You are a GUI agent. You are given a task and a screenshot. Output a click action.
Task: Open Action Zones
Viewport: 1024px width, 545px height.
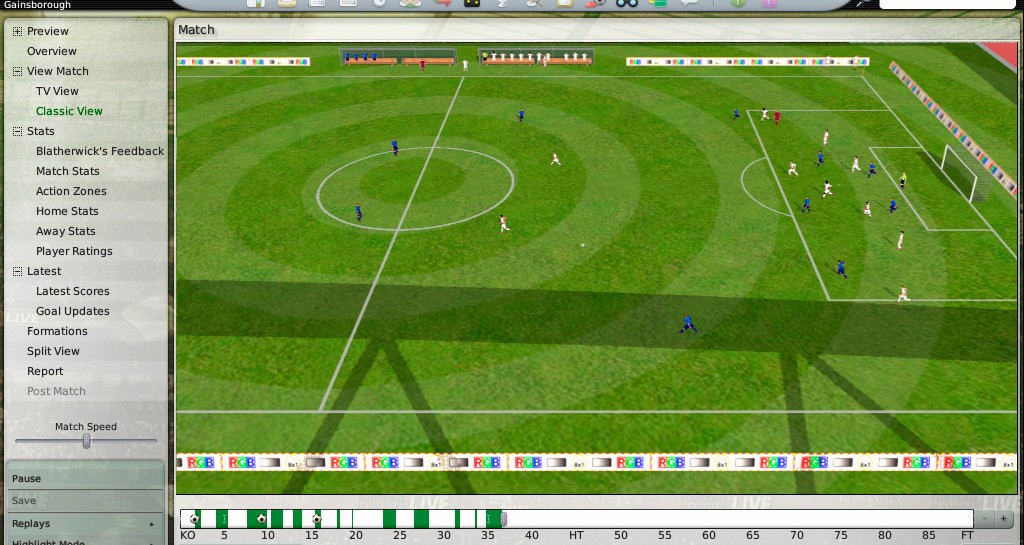click(x=71, y=191)
